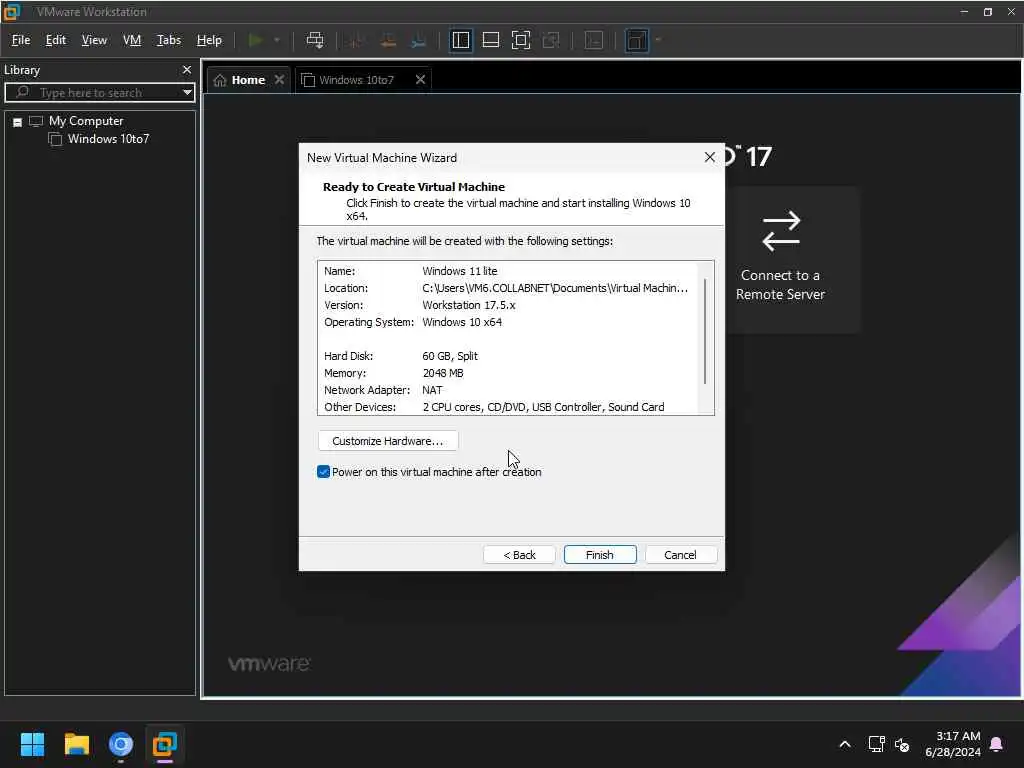This screenshot has width=1024, height=768.
Task: Click the 'Workstation 17.5.x' version value
Action: [469, 305]
